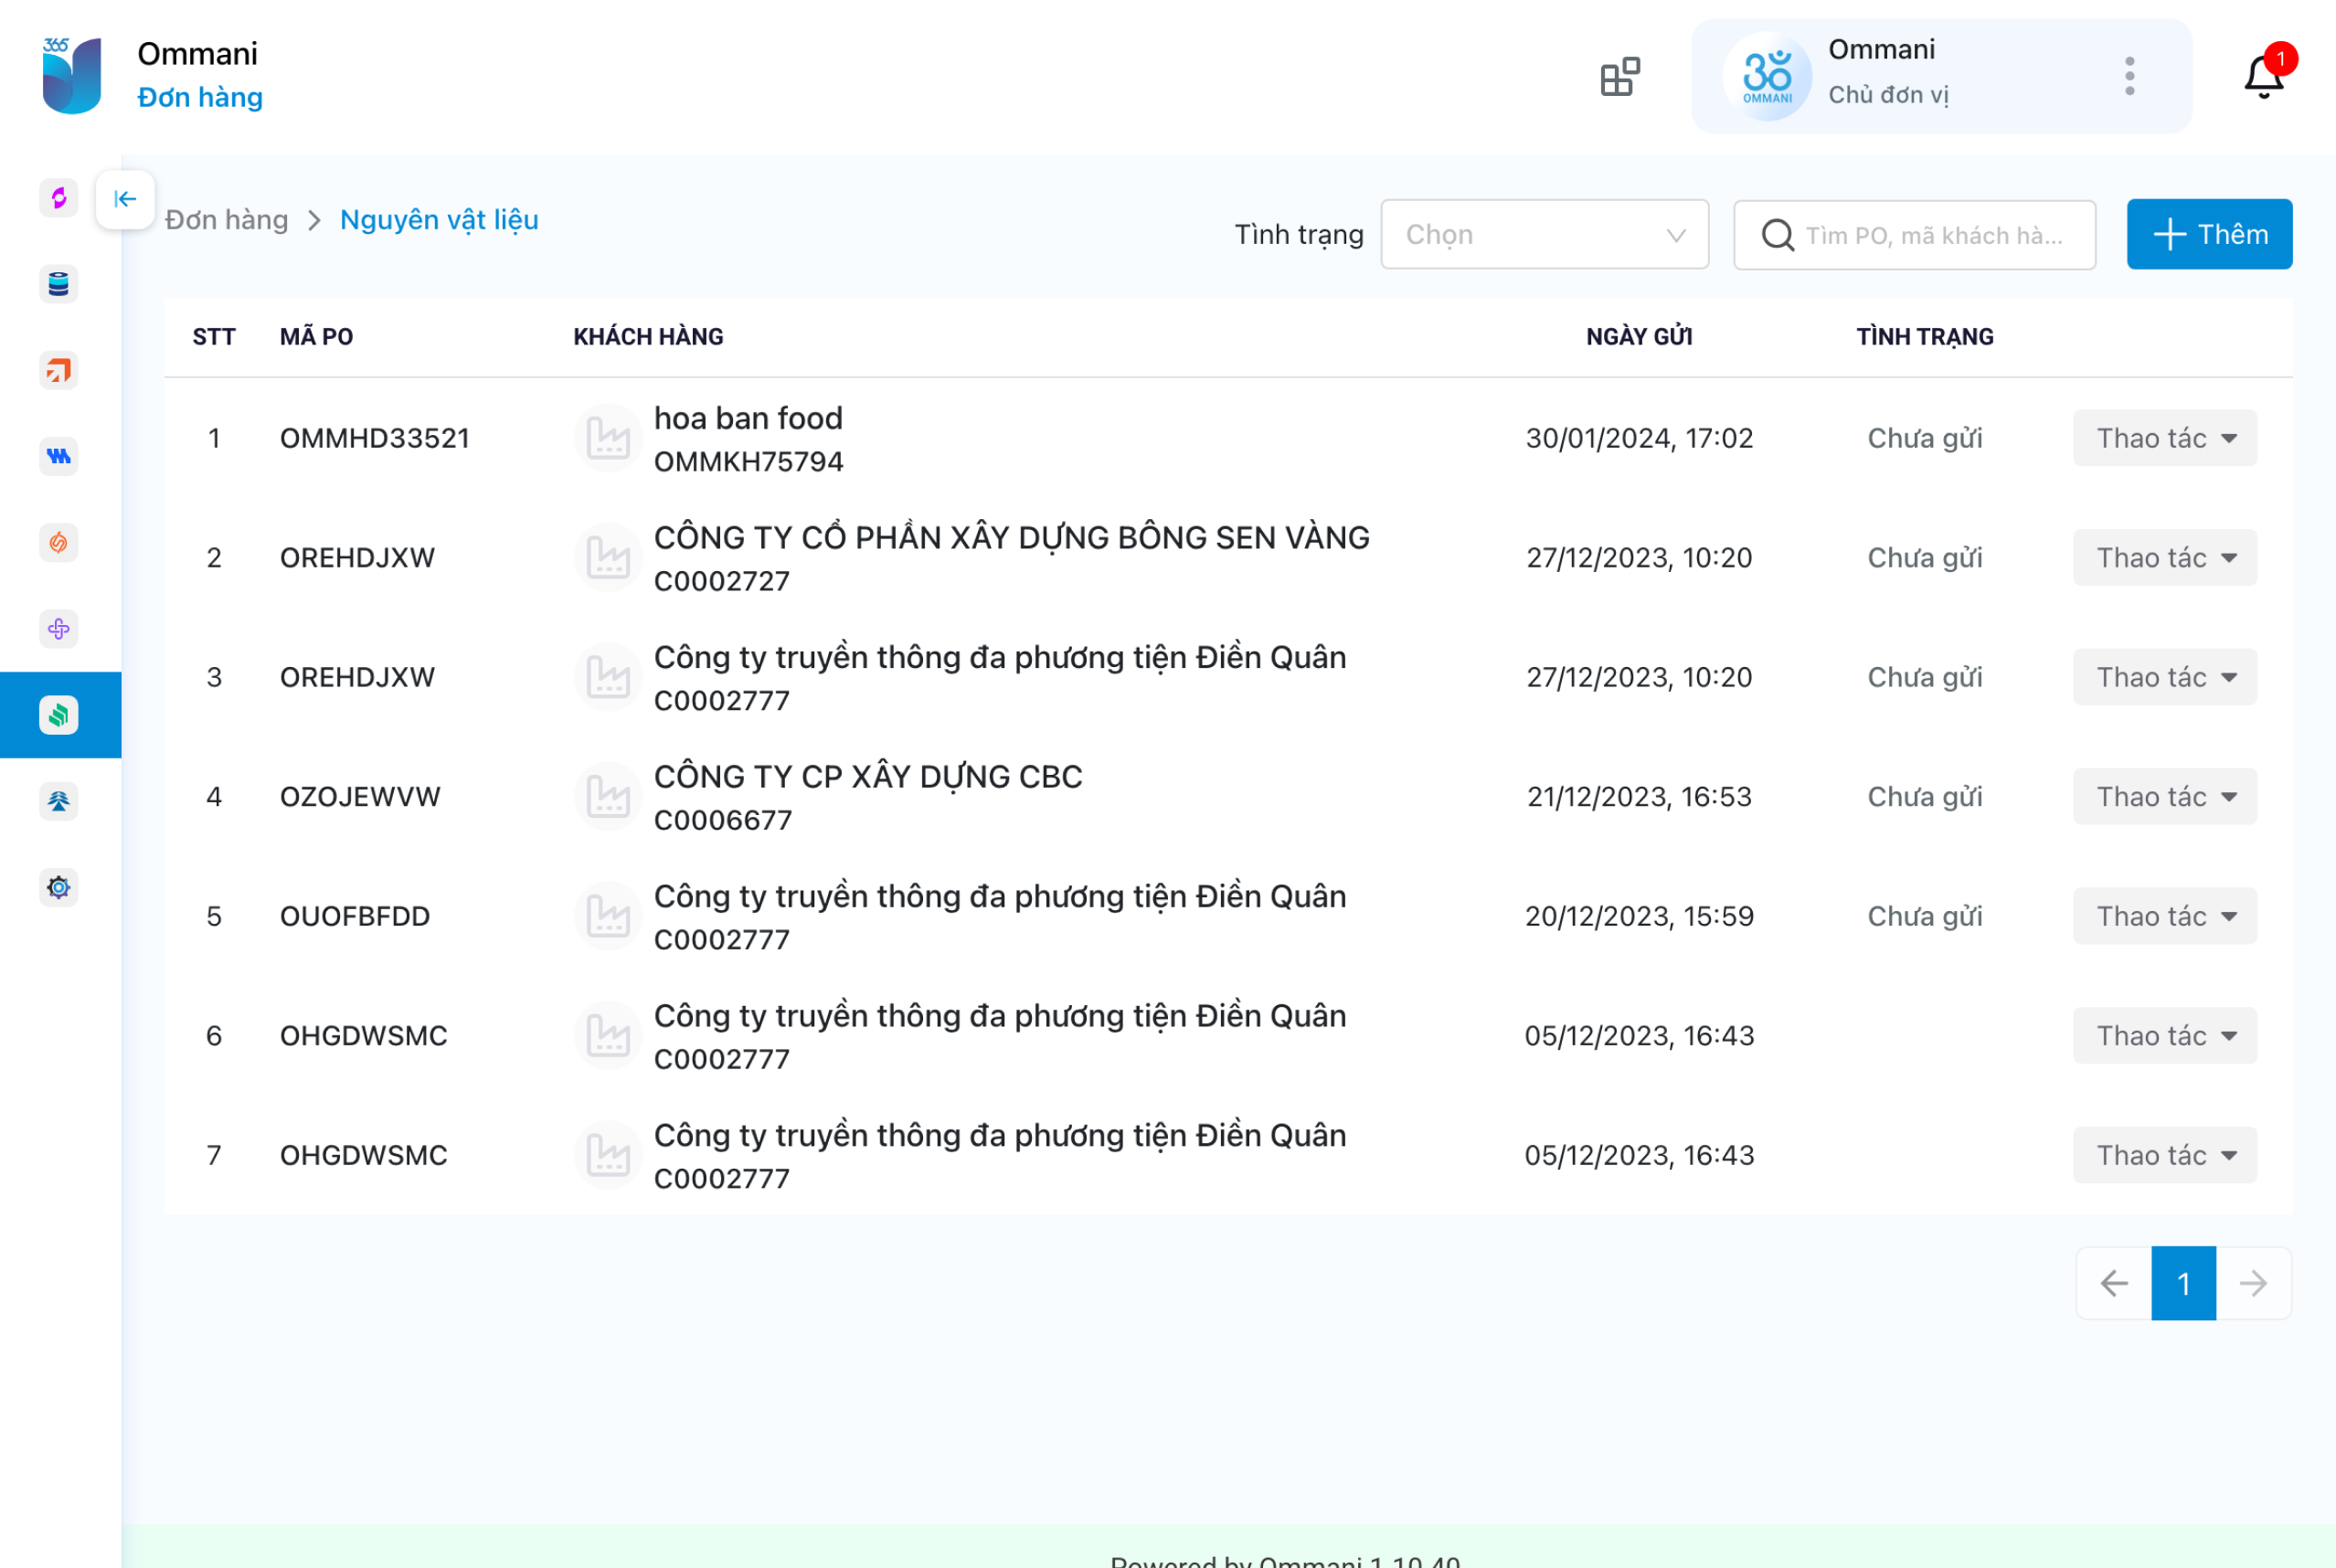Open Thao tác dropdown for OZOJEWVW row
The height and width of the screenshot is (1568, 2336).
[x=2164, y=797]
